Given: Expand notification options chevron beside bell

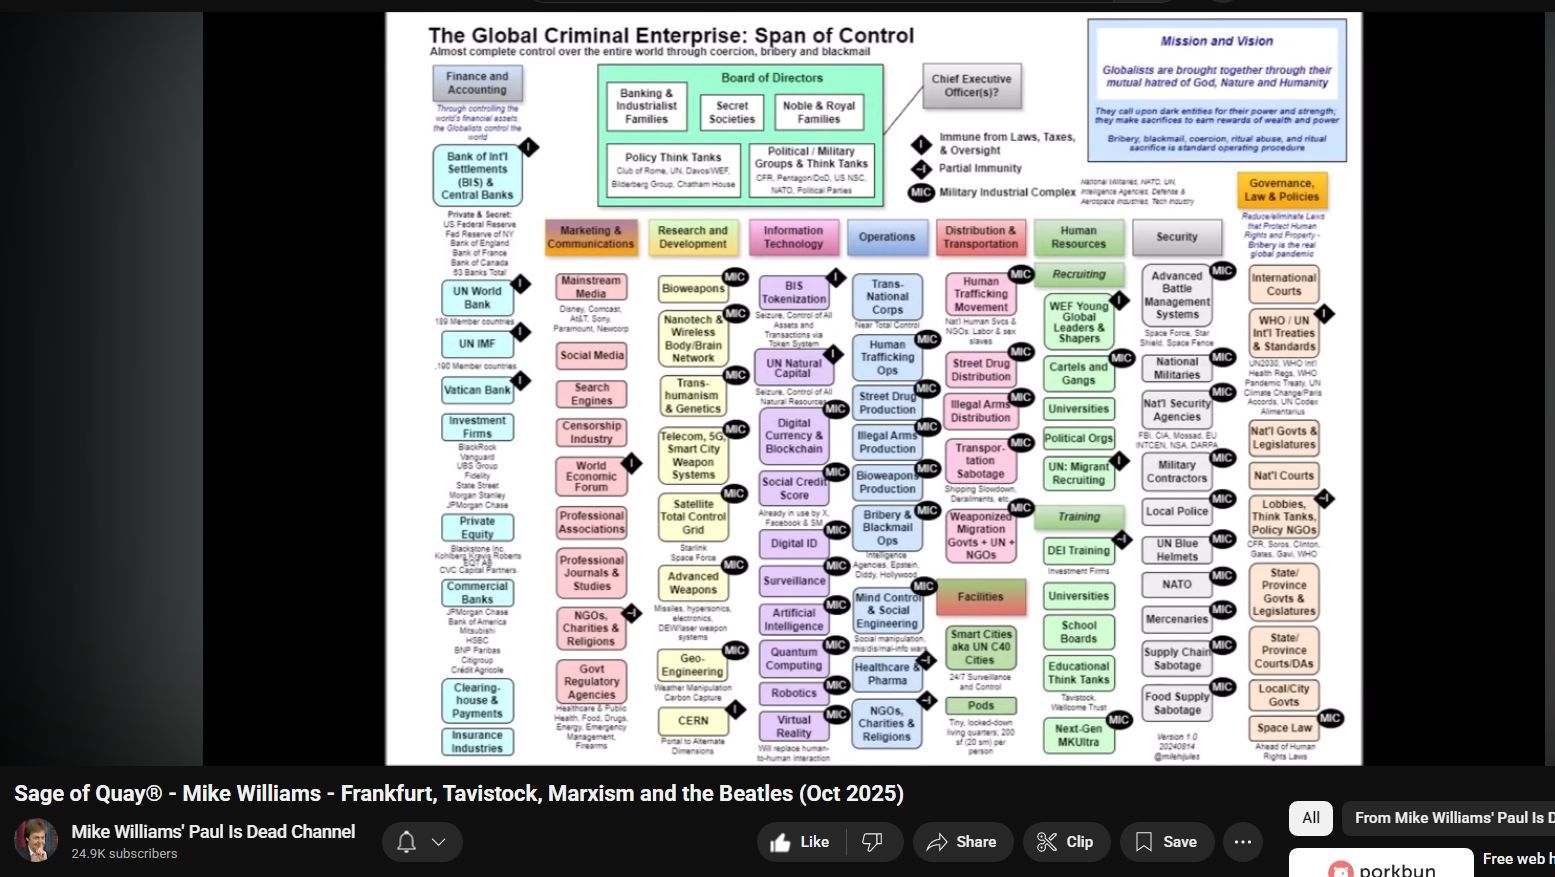Looking at the screenshot, I should click(438, 842).
